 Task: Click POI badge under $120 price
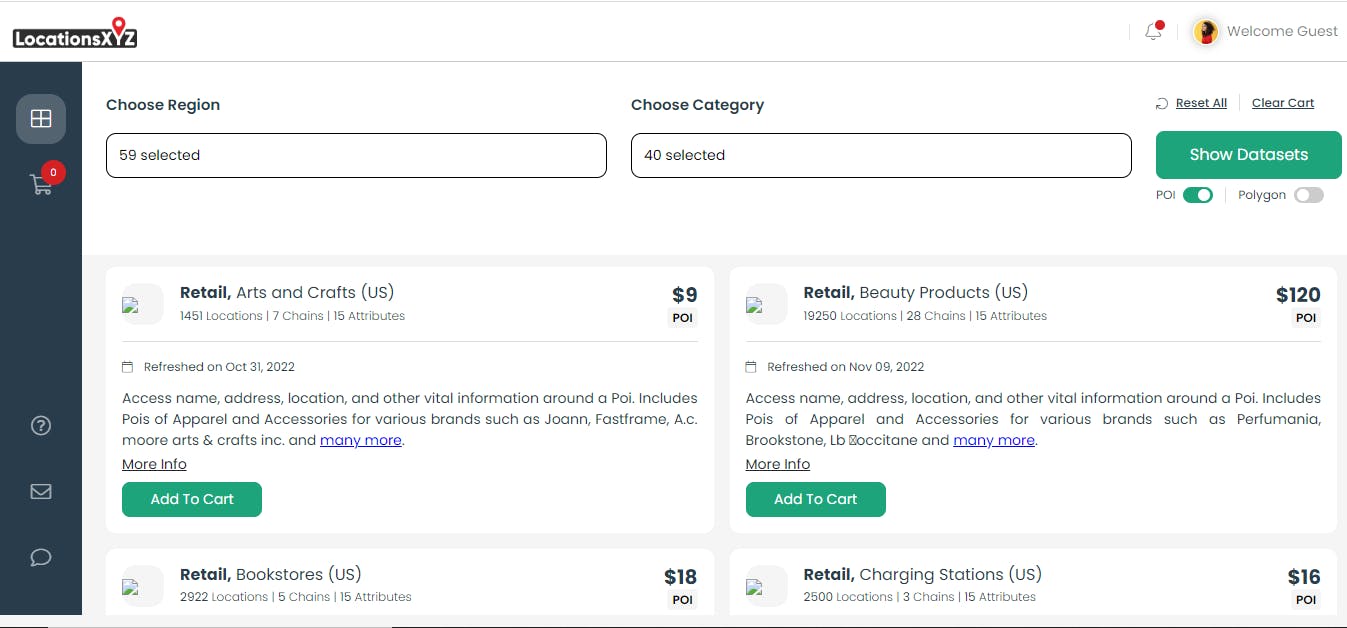1306,318
